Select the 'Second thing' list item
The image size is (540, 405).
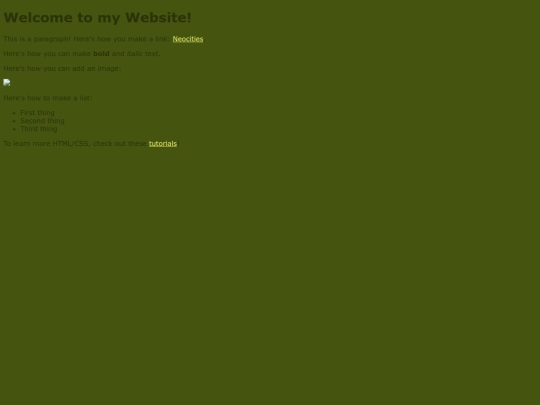tap(42, 121)
